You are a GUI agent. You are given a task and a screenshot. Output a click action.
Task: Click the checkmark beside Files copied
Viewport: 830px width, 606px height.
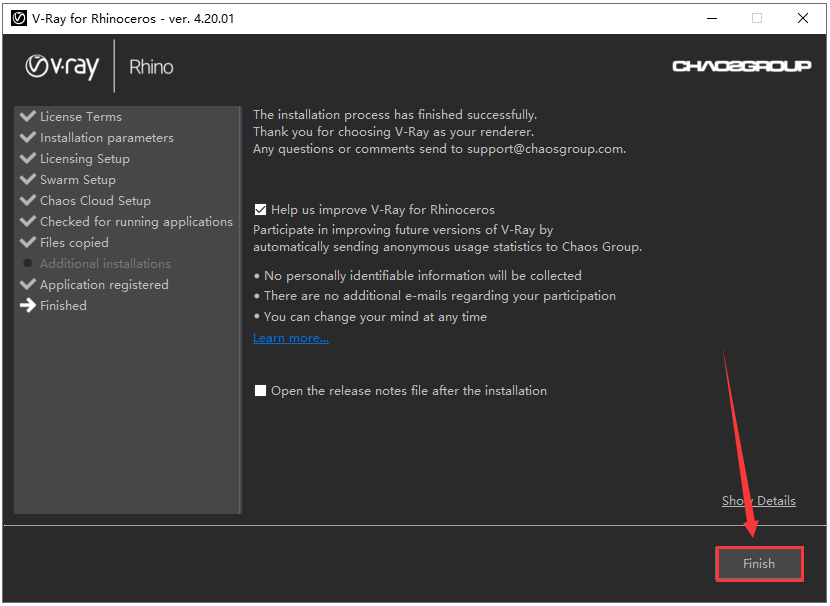point(28,242)
